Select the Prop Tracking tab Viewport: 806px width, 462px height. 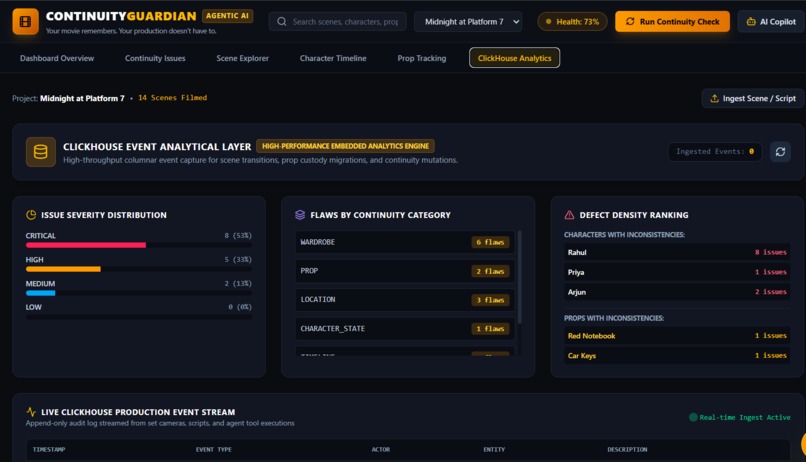(x=422, y=58)
